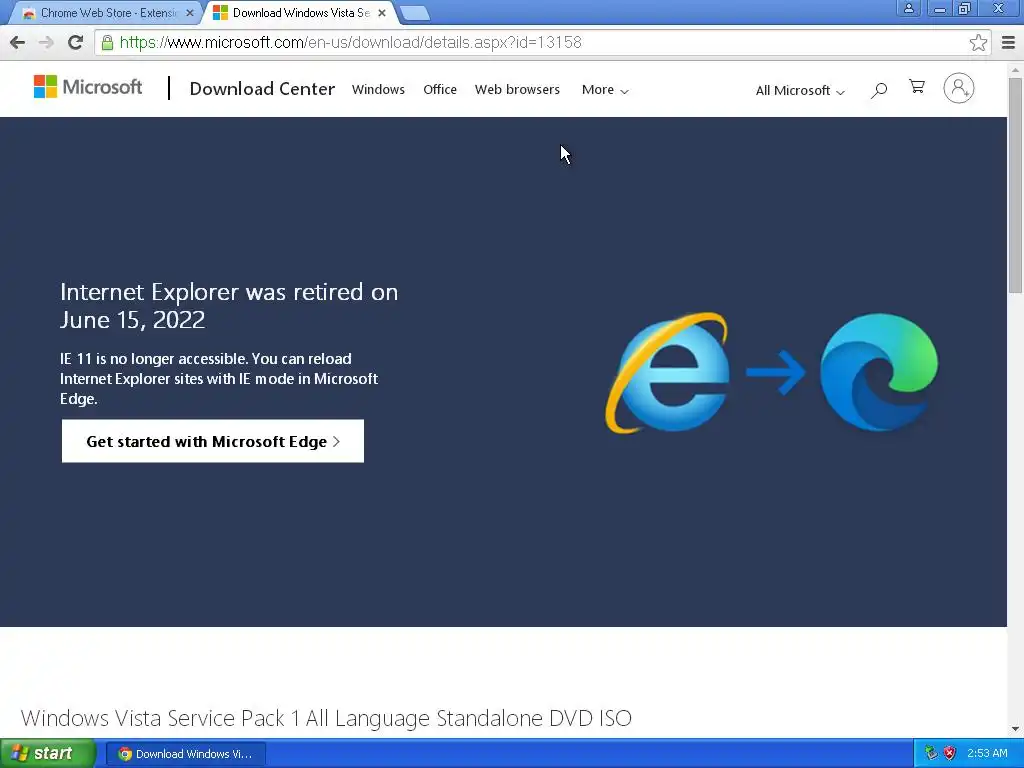The height and width of the screenshot is (768, 1024).
Task: Click the Windows Vista Service Pack 1 heading
Action: 326,718
